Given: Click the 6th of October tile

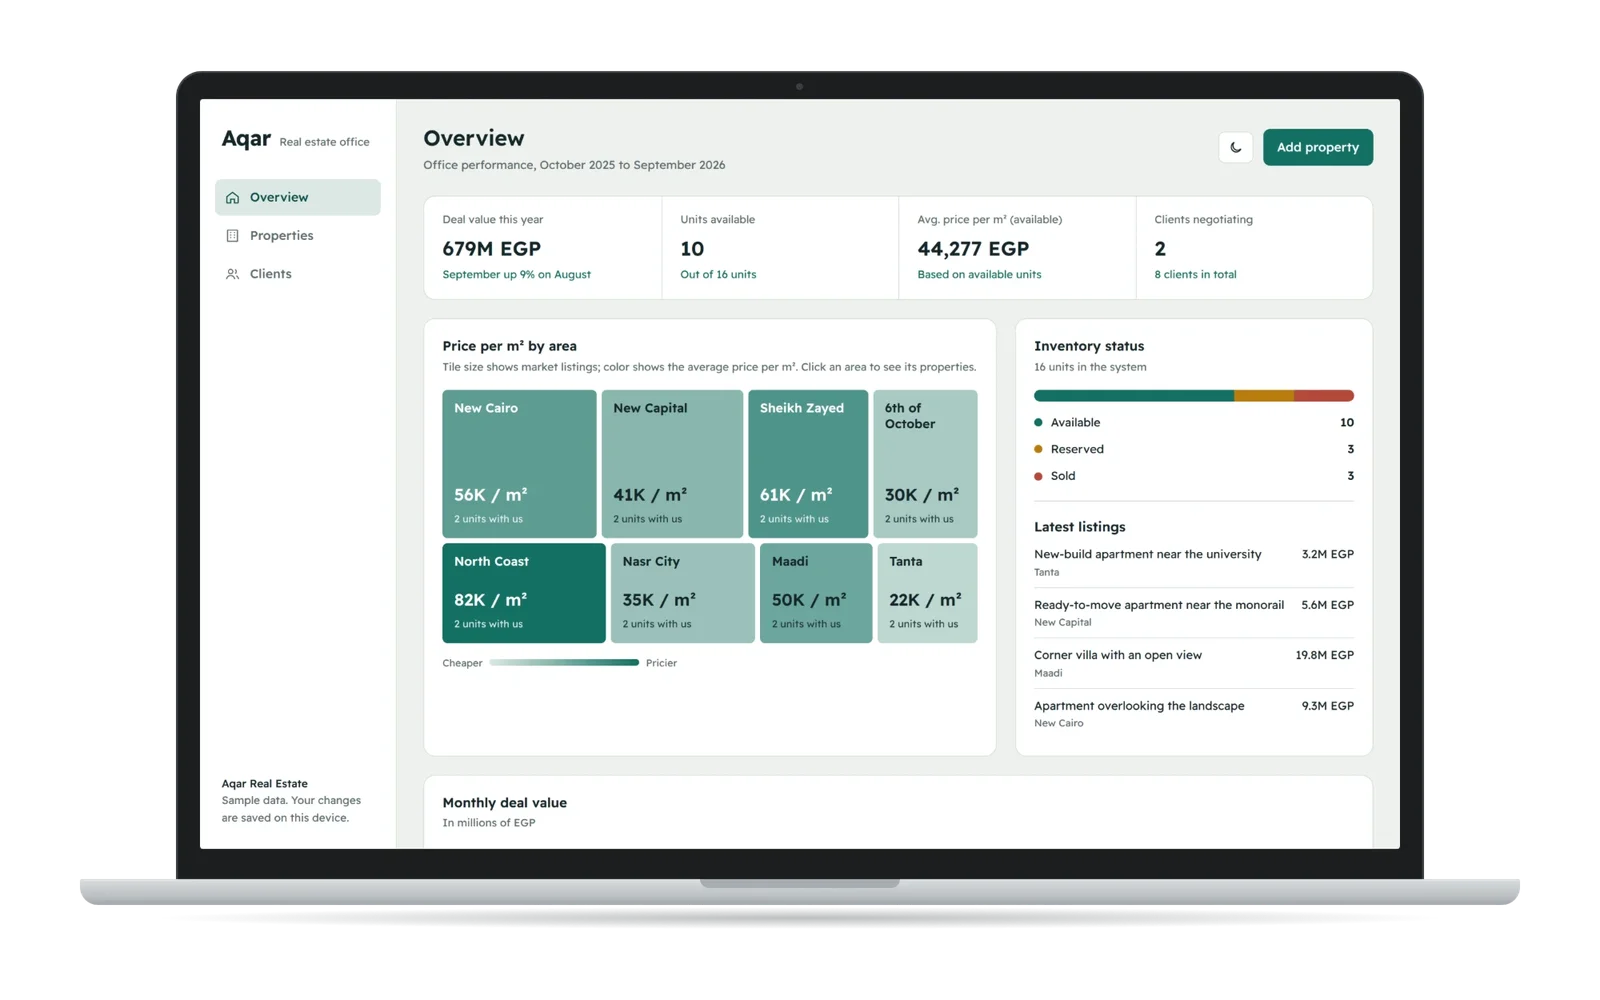Looking at the screenshot, I should pyautogui.click(x=925, y=464).
